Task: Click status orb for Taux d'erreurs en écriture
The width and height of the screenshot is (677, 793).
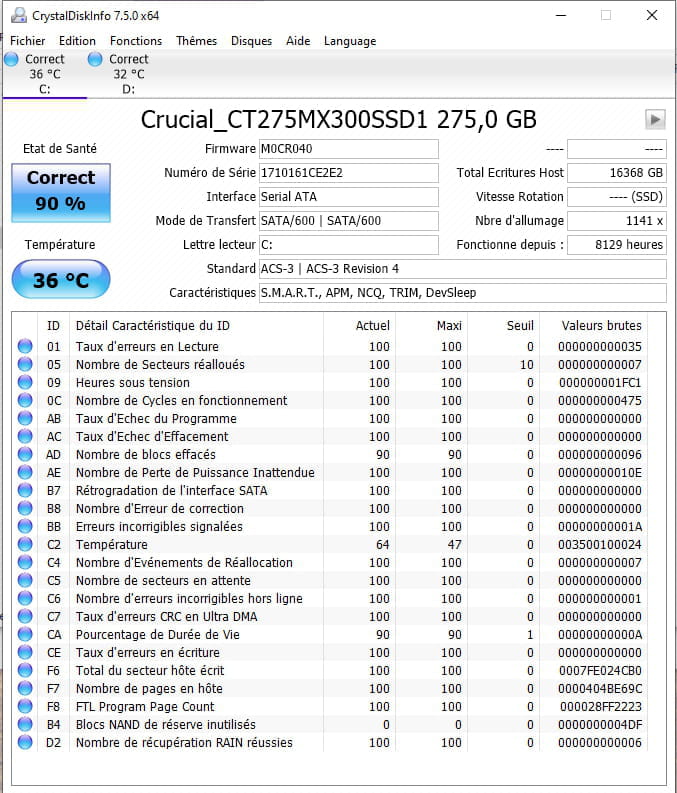Action: click(25, 652)
